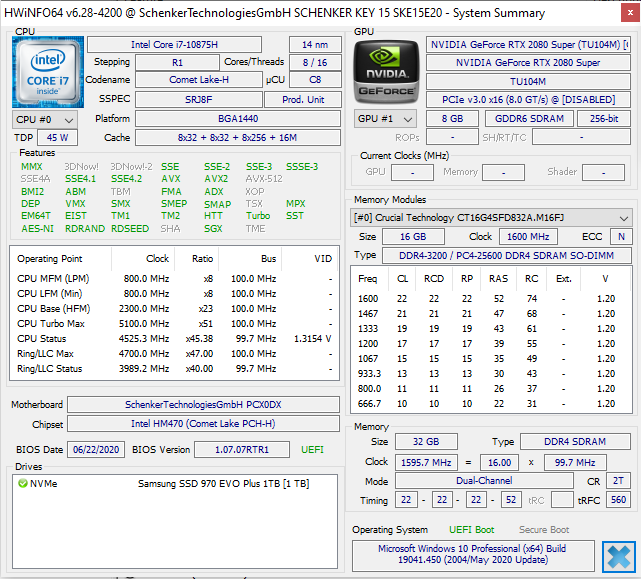Click the 8 / 16 Cores/Threads value
641x579 pixels.
[315, 63]
